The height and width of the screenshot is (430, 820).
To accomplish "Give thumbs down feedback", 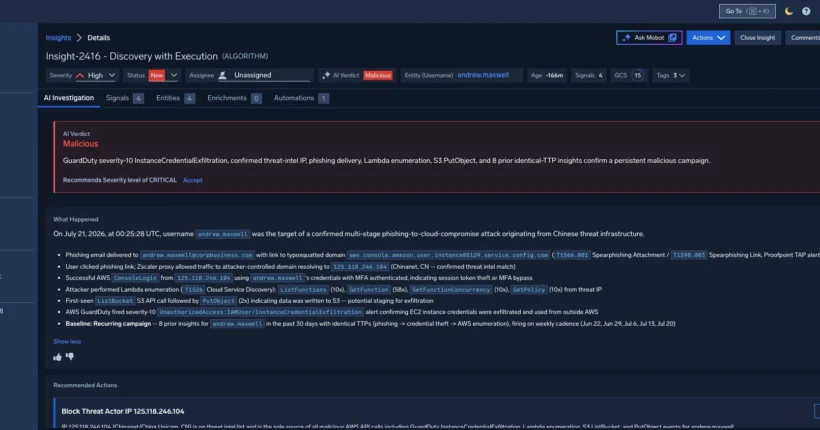I will (70, 357).
